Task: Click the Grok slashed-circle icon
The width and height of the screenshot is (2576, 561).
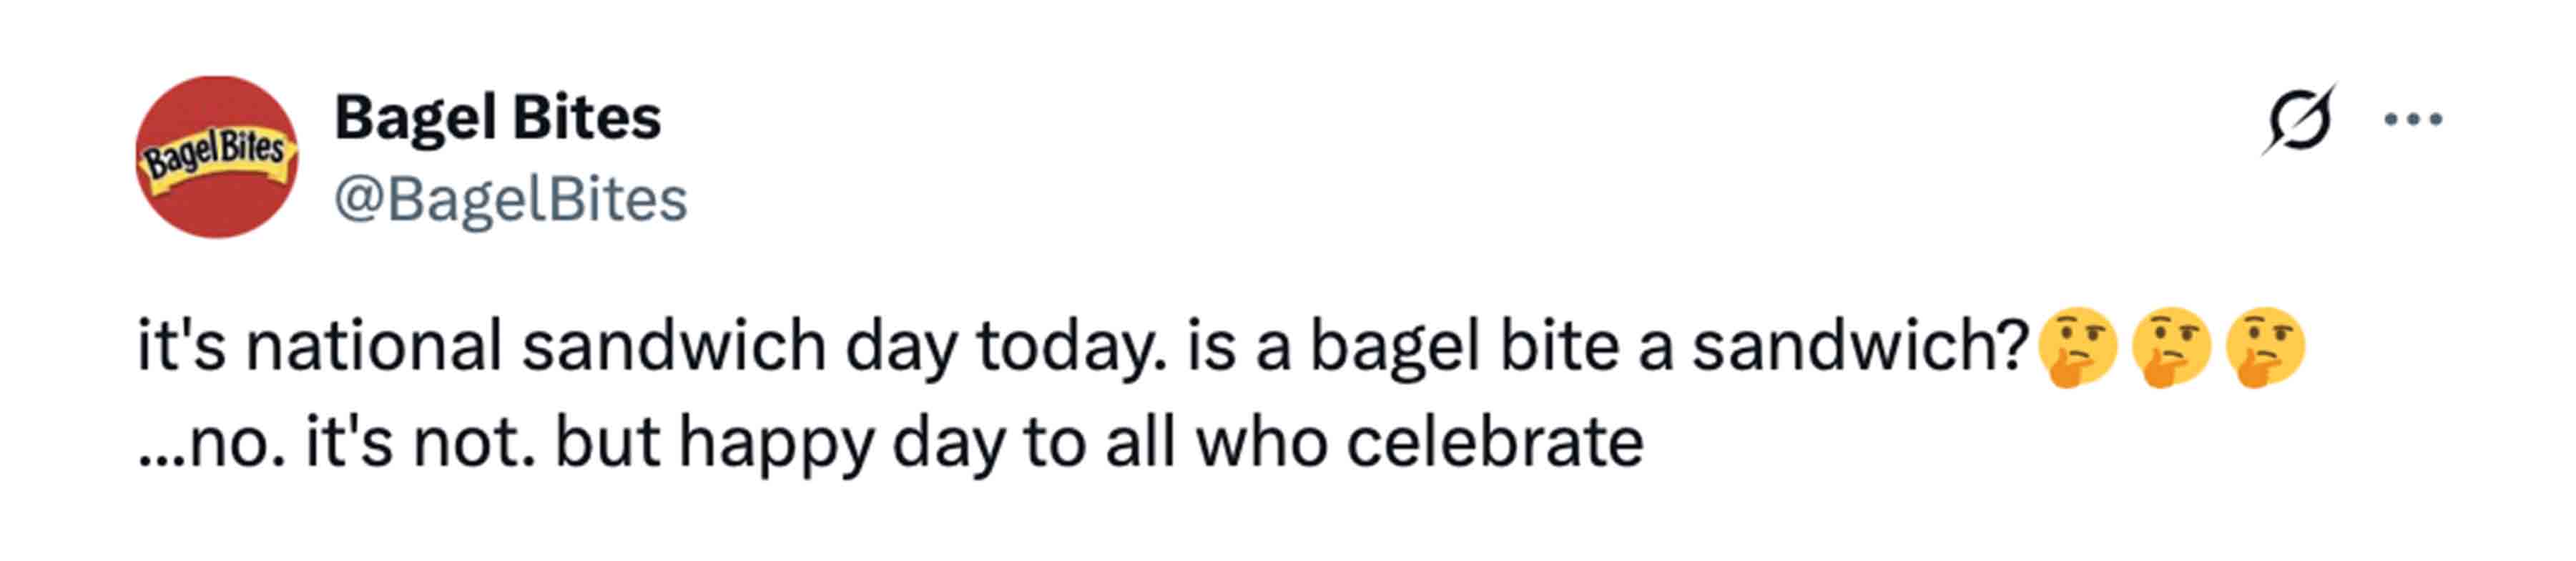Action: point(2298,120)
